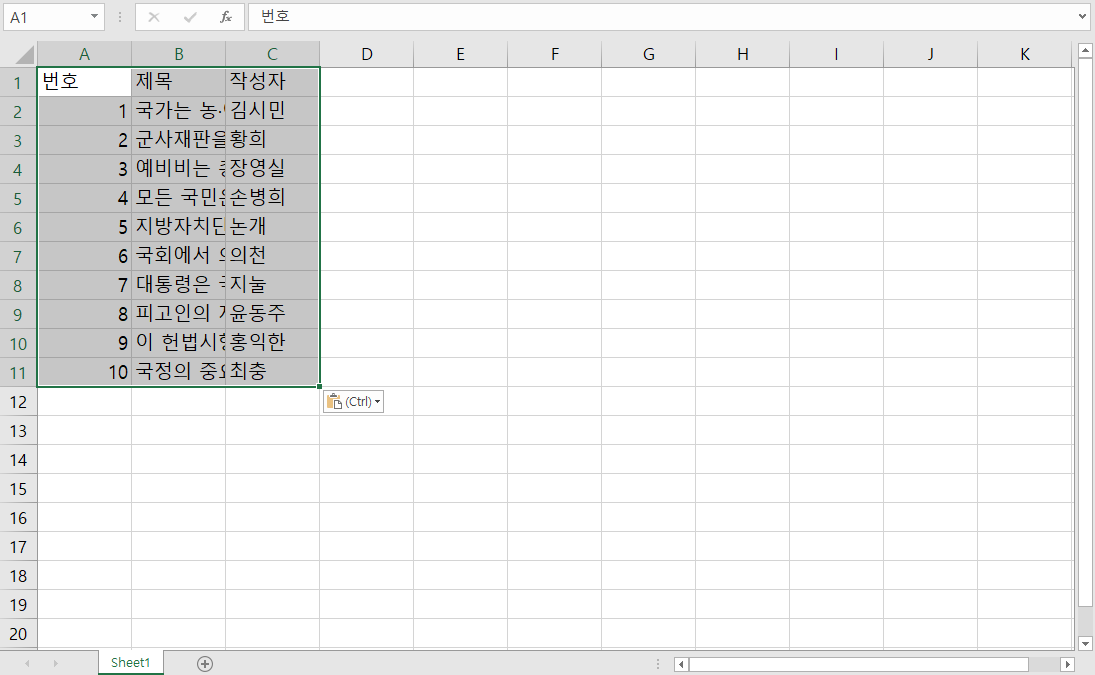
Task: Click horizontal scrollbar left arrow
Action: point(682,664)
